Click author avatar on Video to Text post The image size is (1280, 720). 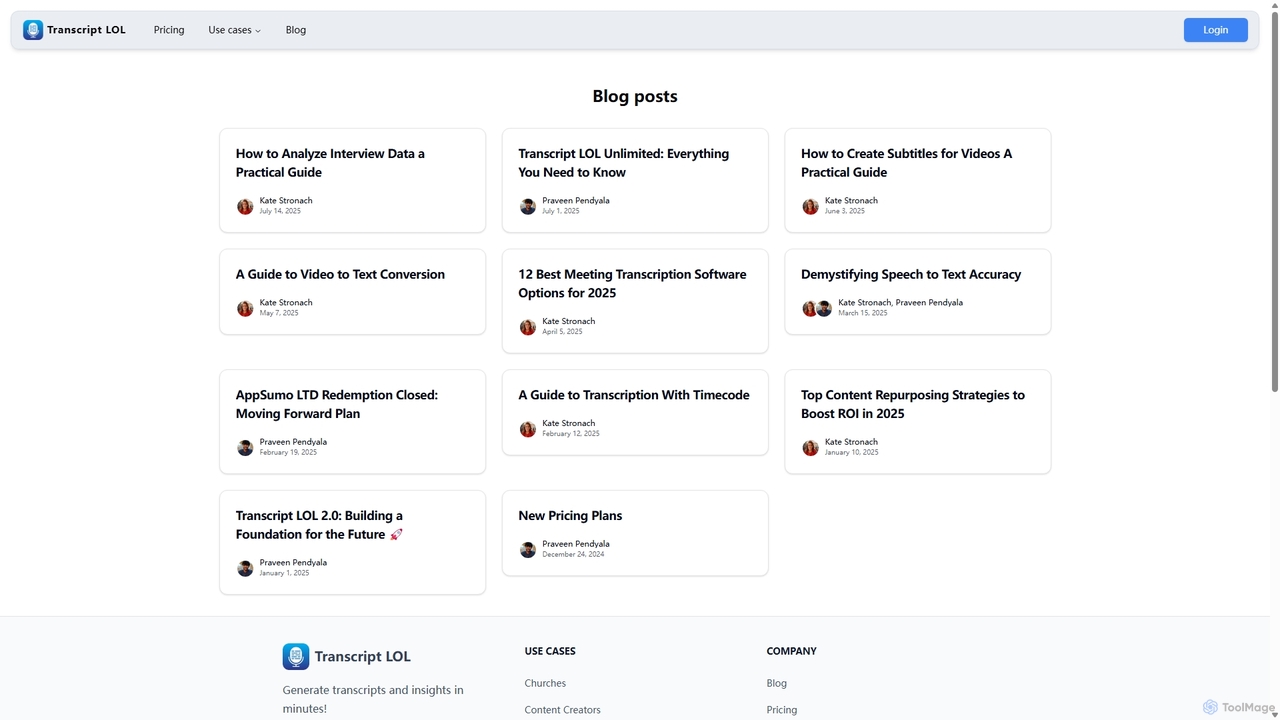coord(245,309)
